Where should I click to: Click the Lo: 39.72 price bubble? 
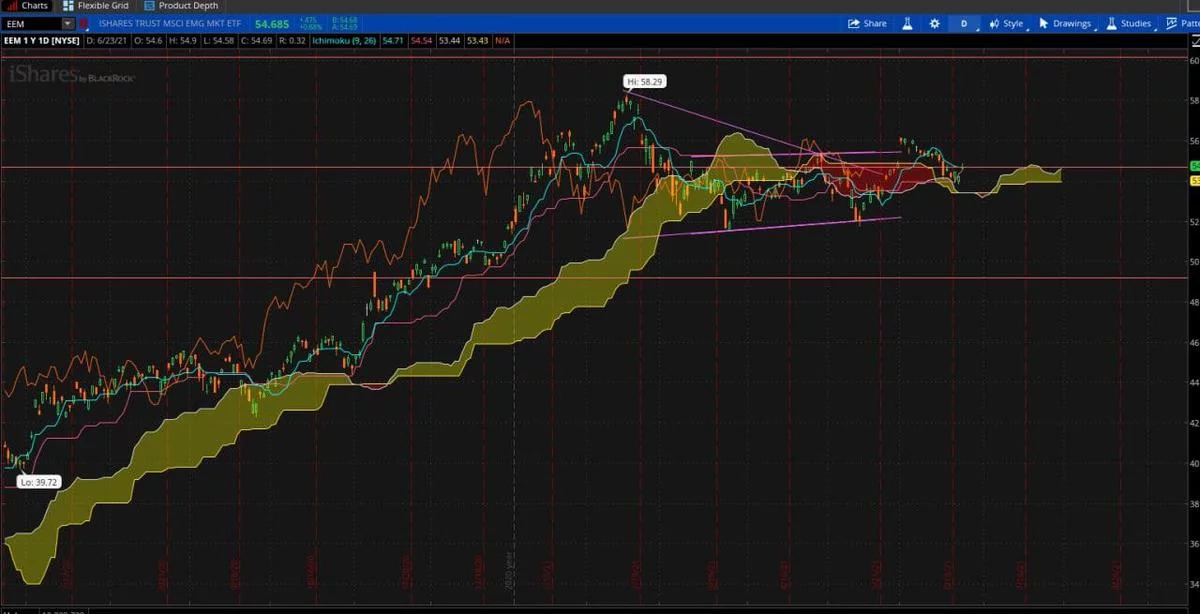tap(41, 482)
